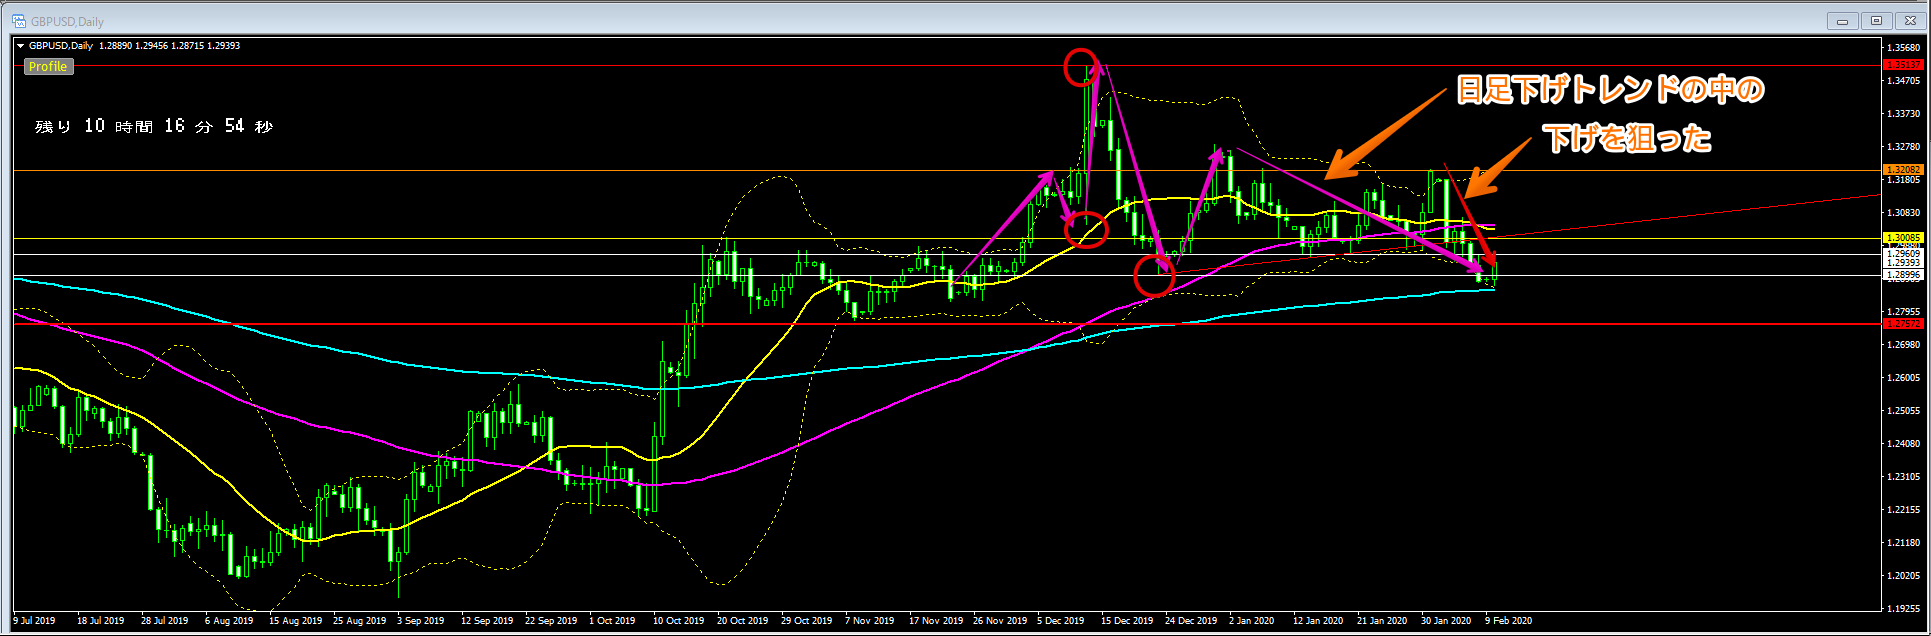Select the orange 1.32082 price label

pos(1902,170)
